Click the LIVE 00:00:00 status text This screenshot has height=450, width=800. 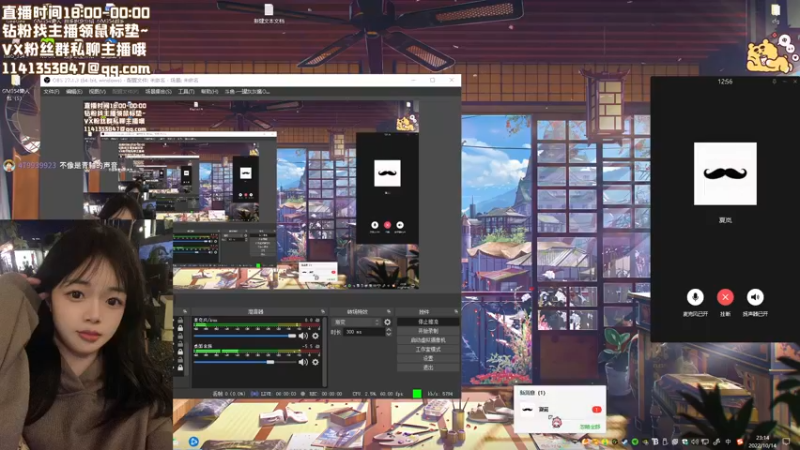278,394
